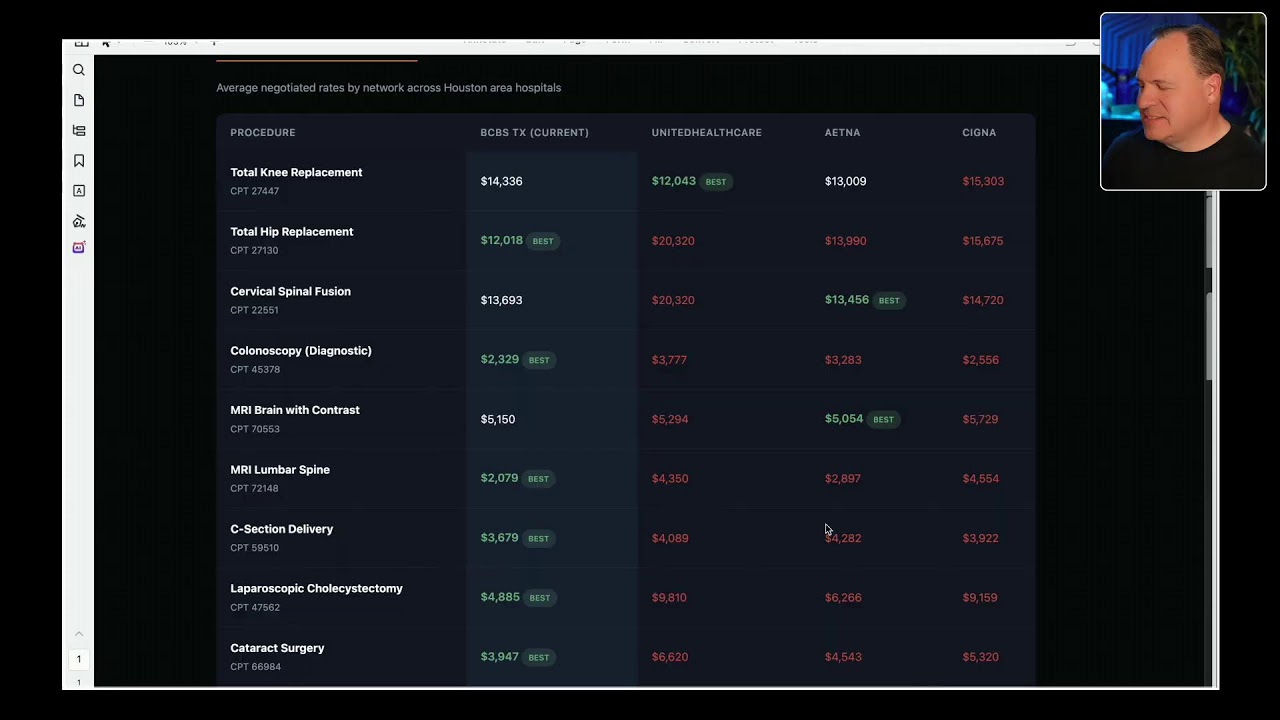Click the $4,543 Aetna cataract surgery rate
1280x720 pixels.
pyautogui.click(x=843, y=657)
